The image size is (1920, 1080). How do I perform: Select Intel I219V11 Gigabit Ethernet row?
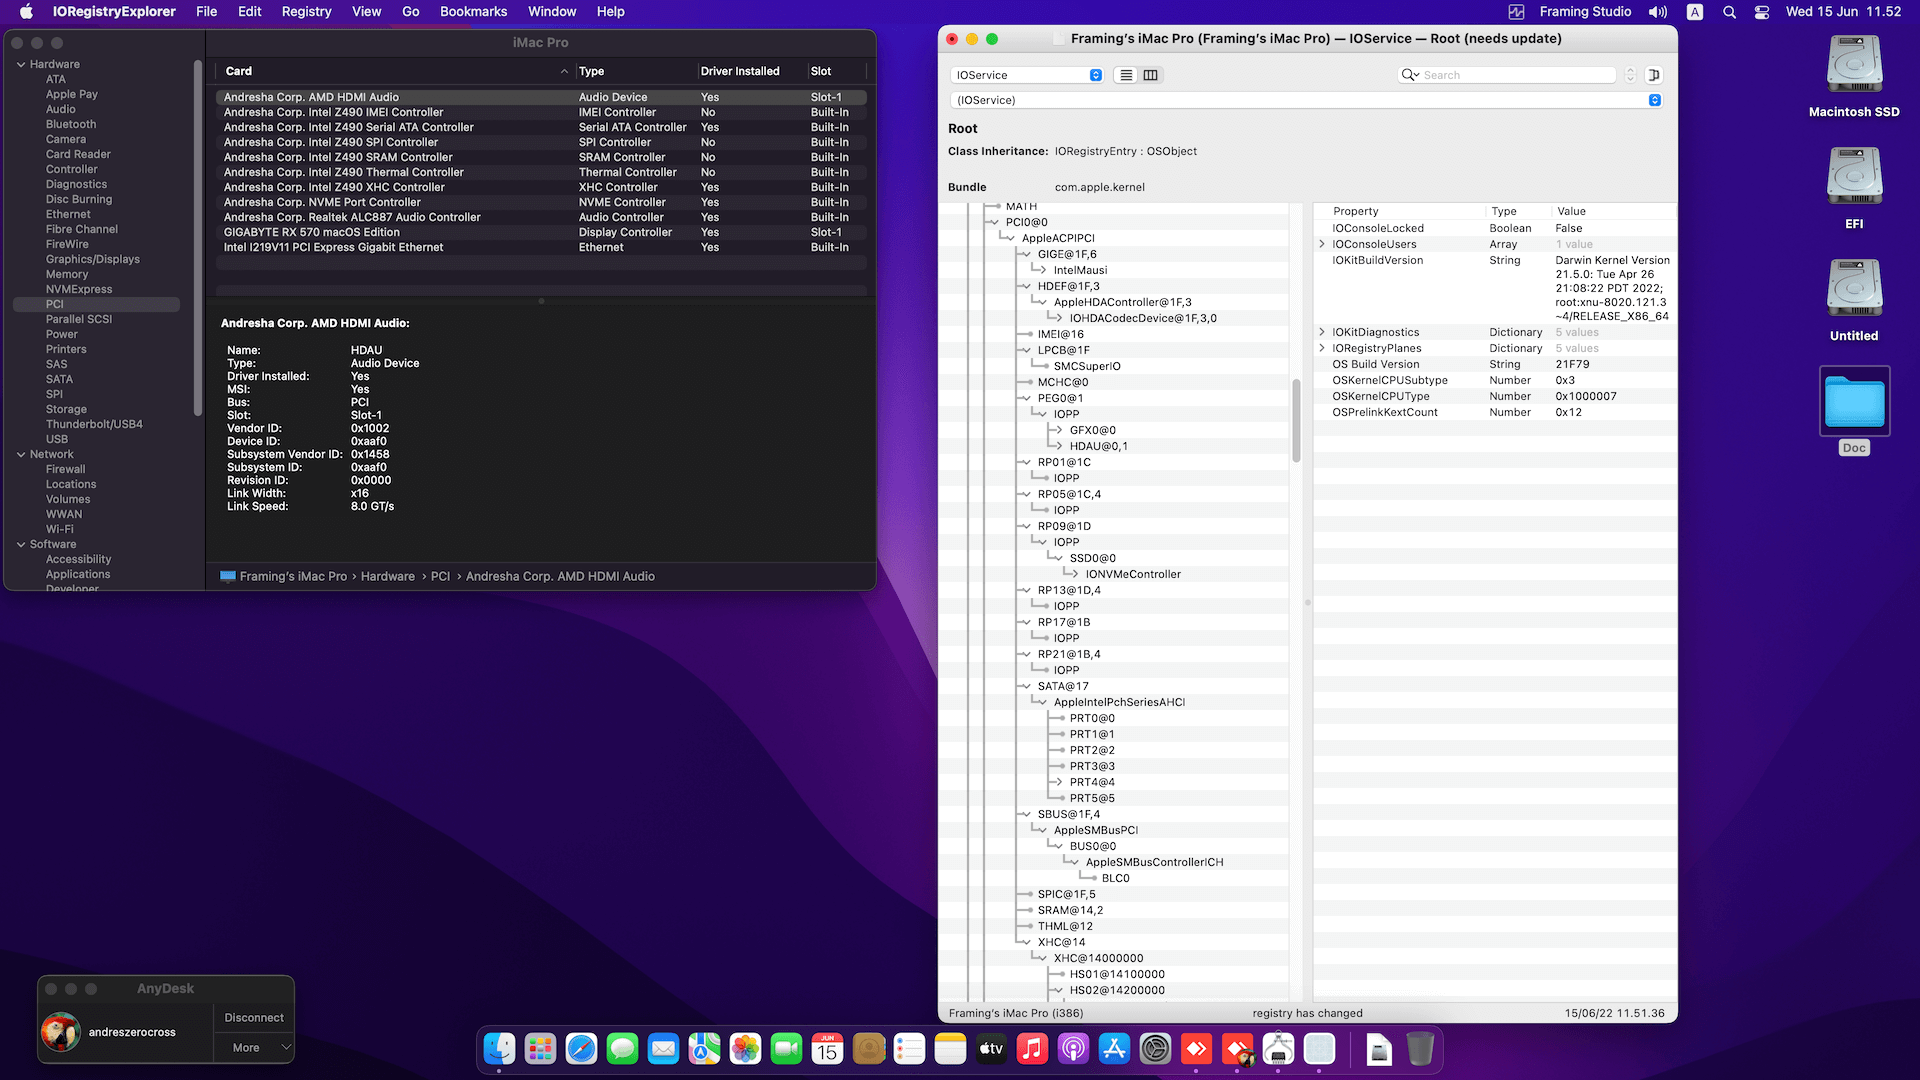(541, 247)
